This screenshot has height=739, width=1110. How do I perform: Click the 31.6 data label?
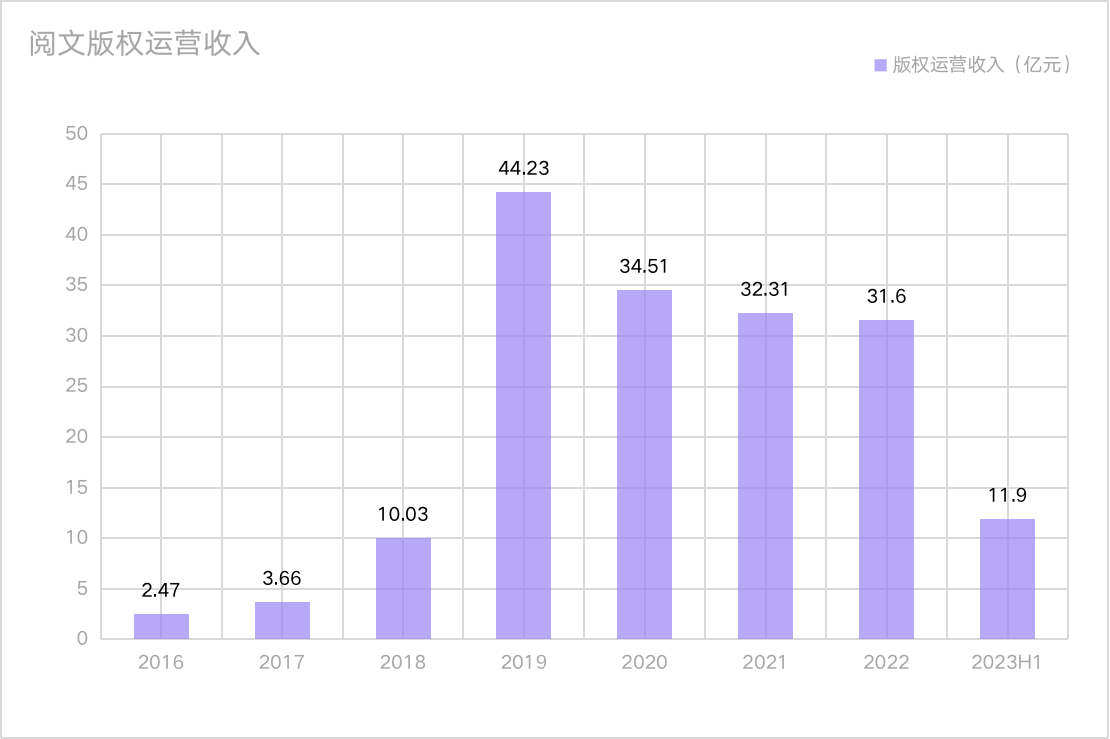pos(886,296)
